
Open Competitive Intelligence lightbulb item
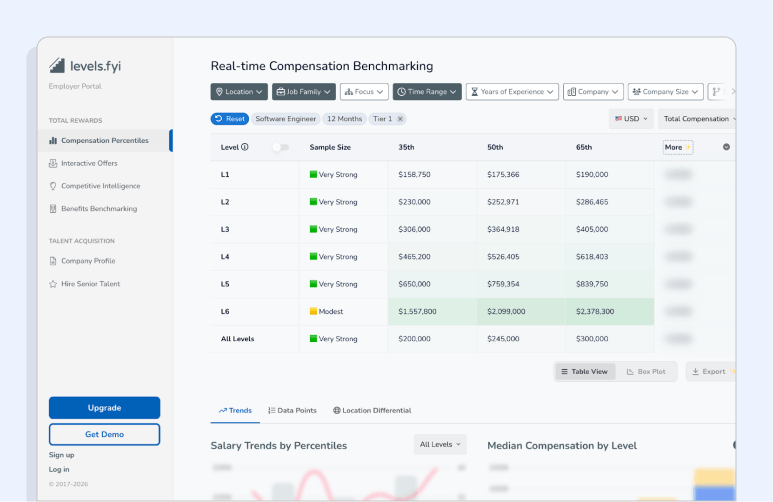point(100,186)
